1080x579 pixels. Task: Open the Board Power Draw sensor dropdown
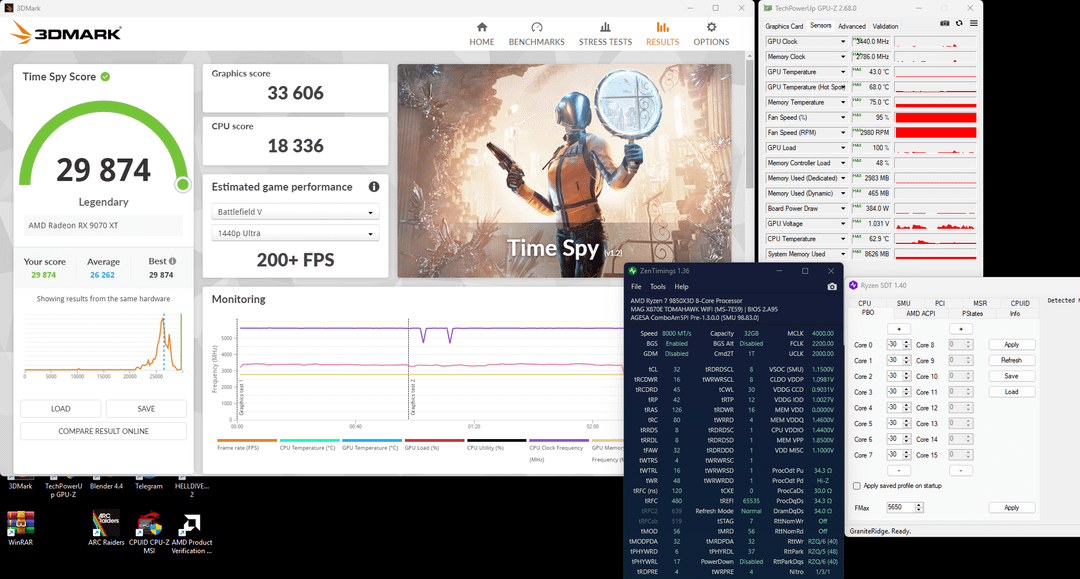[842, 208]
